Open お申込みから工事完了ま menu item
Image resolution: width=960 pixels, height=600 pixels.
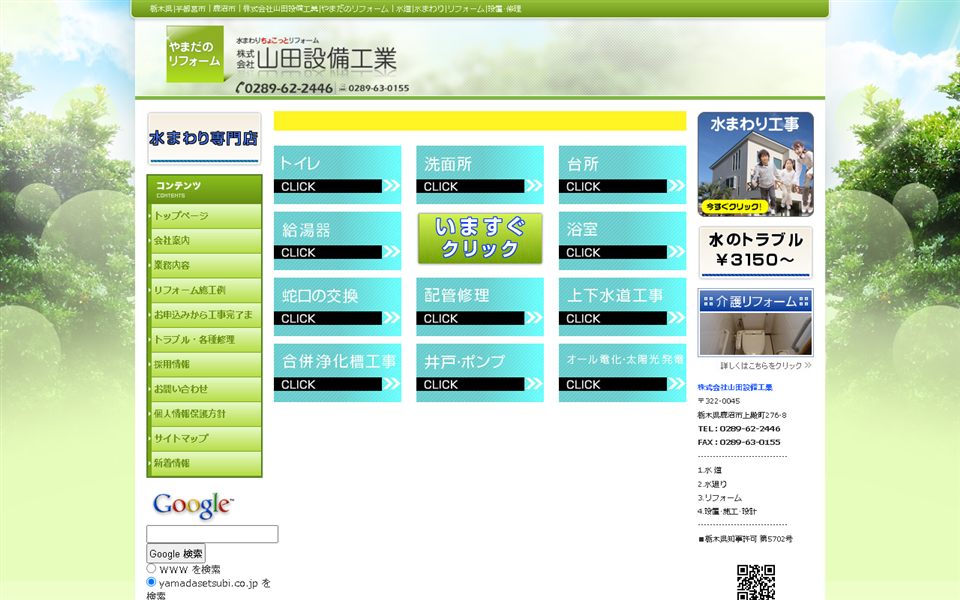coord(205,315)
